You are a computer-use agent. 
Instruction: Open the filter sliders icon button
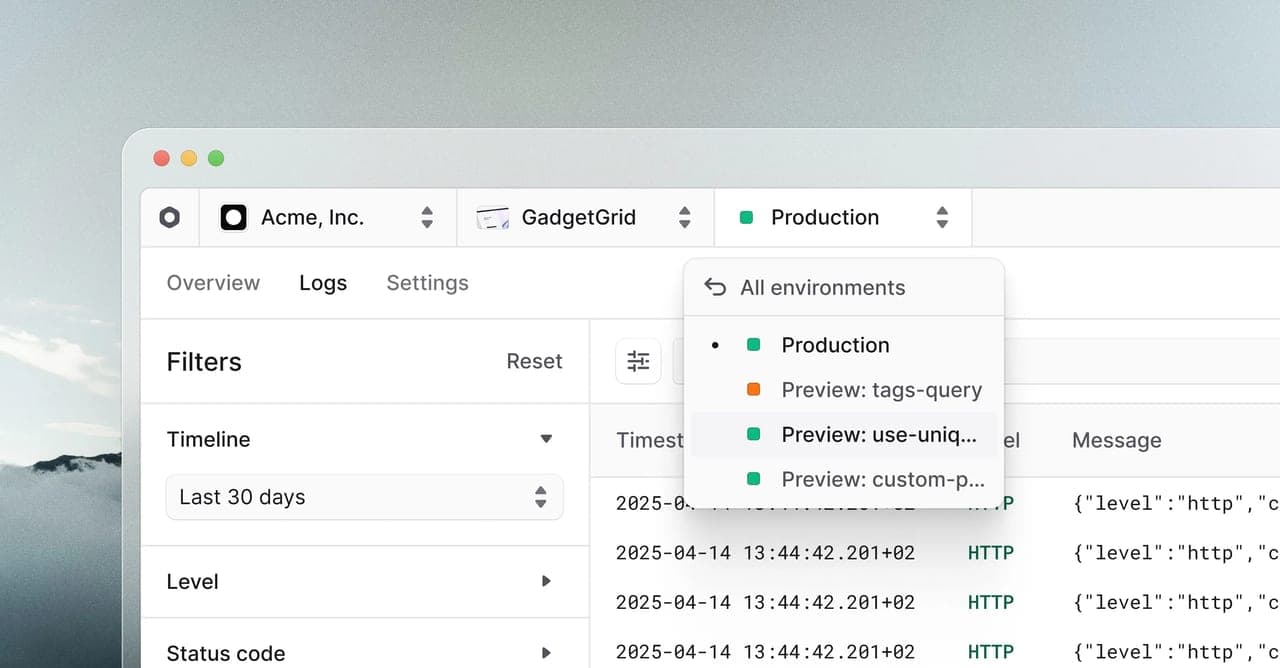(x=638, y=362)
